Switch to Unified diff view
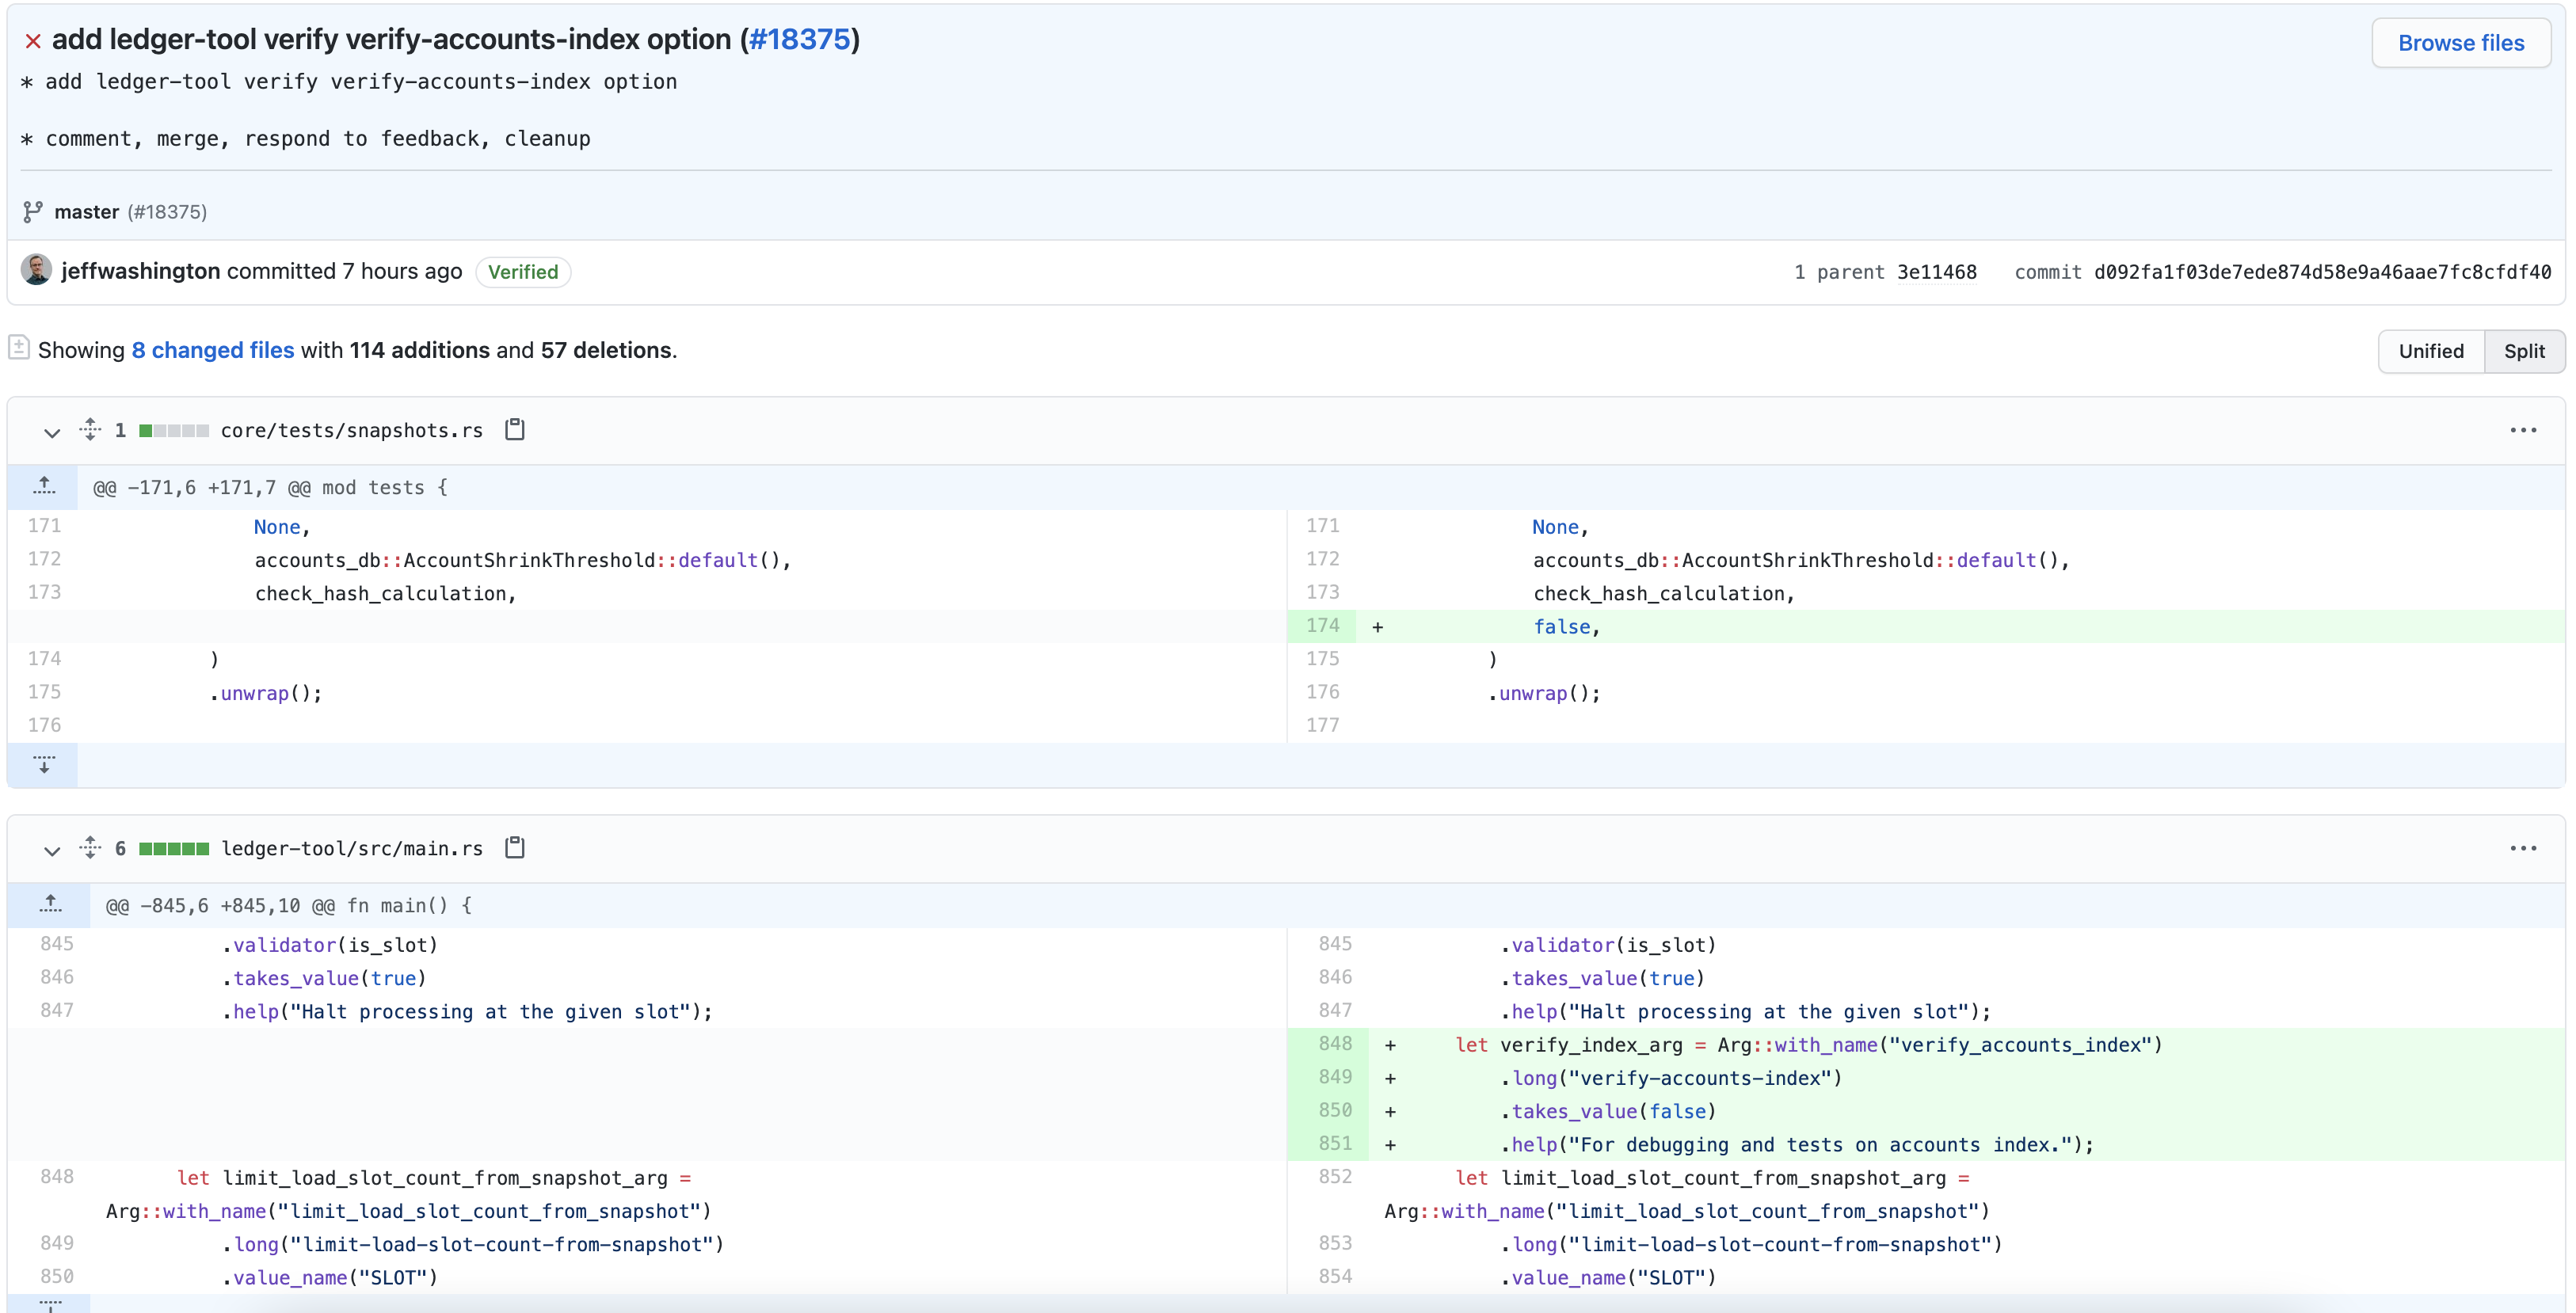The width and height of the screenshot is (2576, 1313). tap(2430, 351)
